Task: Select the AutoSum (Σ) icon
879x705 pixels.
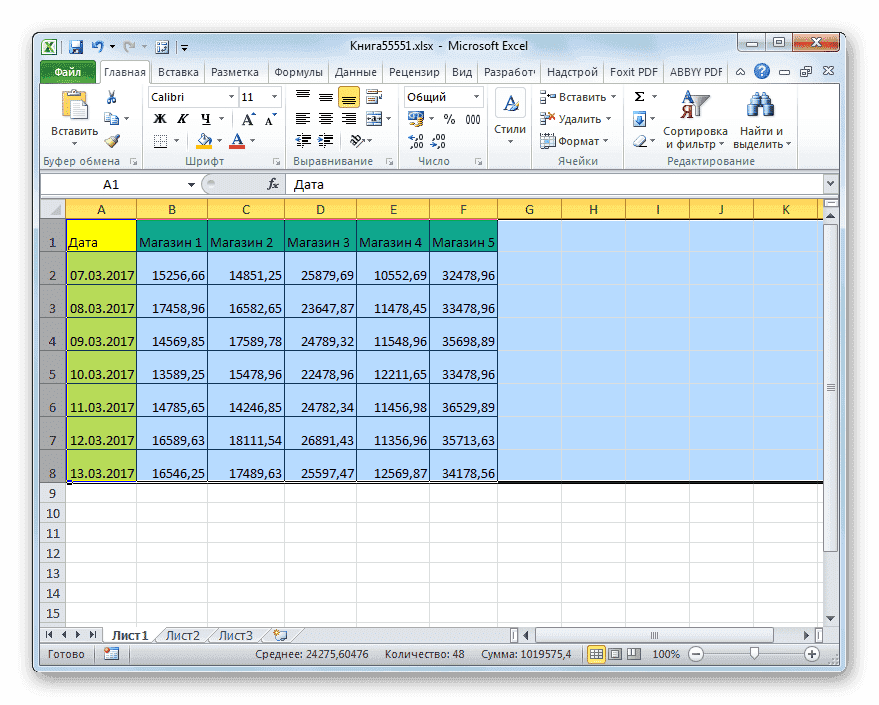Action: [640, 97]
